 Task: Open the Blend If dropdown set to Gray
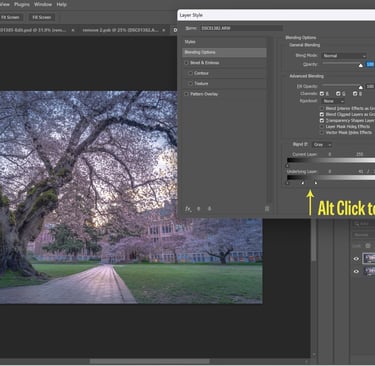point(322,145)
